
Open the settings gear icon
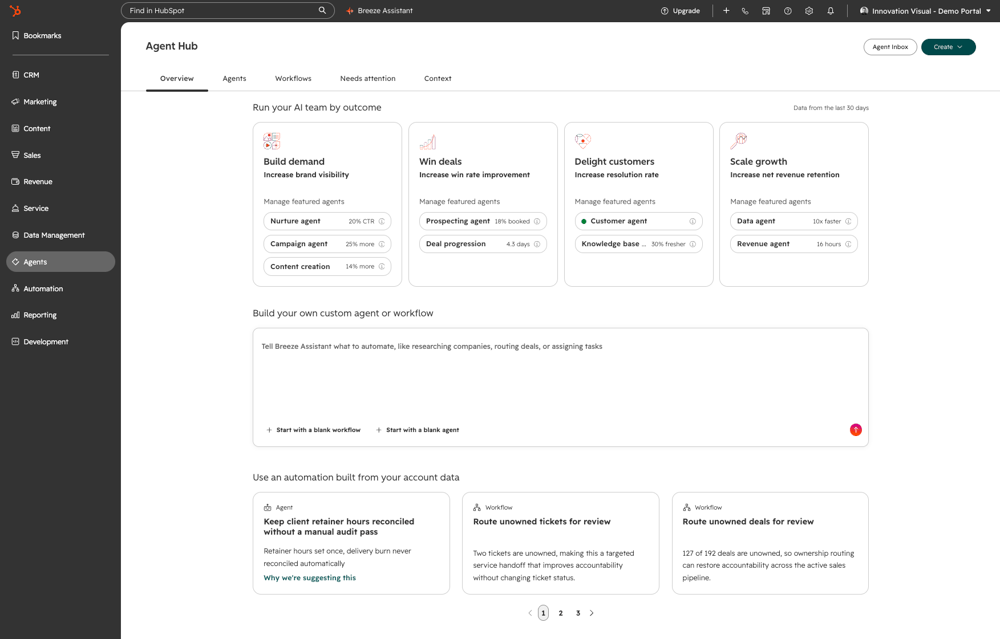tap(809, 11)
